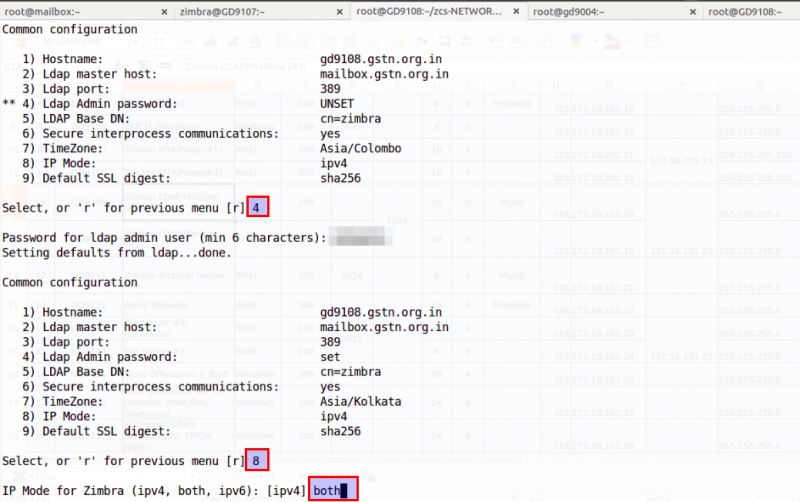800x502 pixels.
Task: Close the root@GD9108:~/zcs-NETWOR... tab
Action: pos(516,11)
